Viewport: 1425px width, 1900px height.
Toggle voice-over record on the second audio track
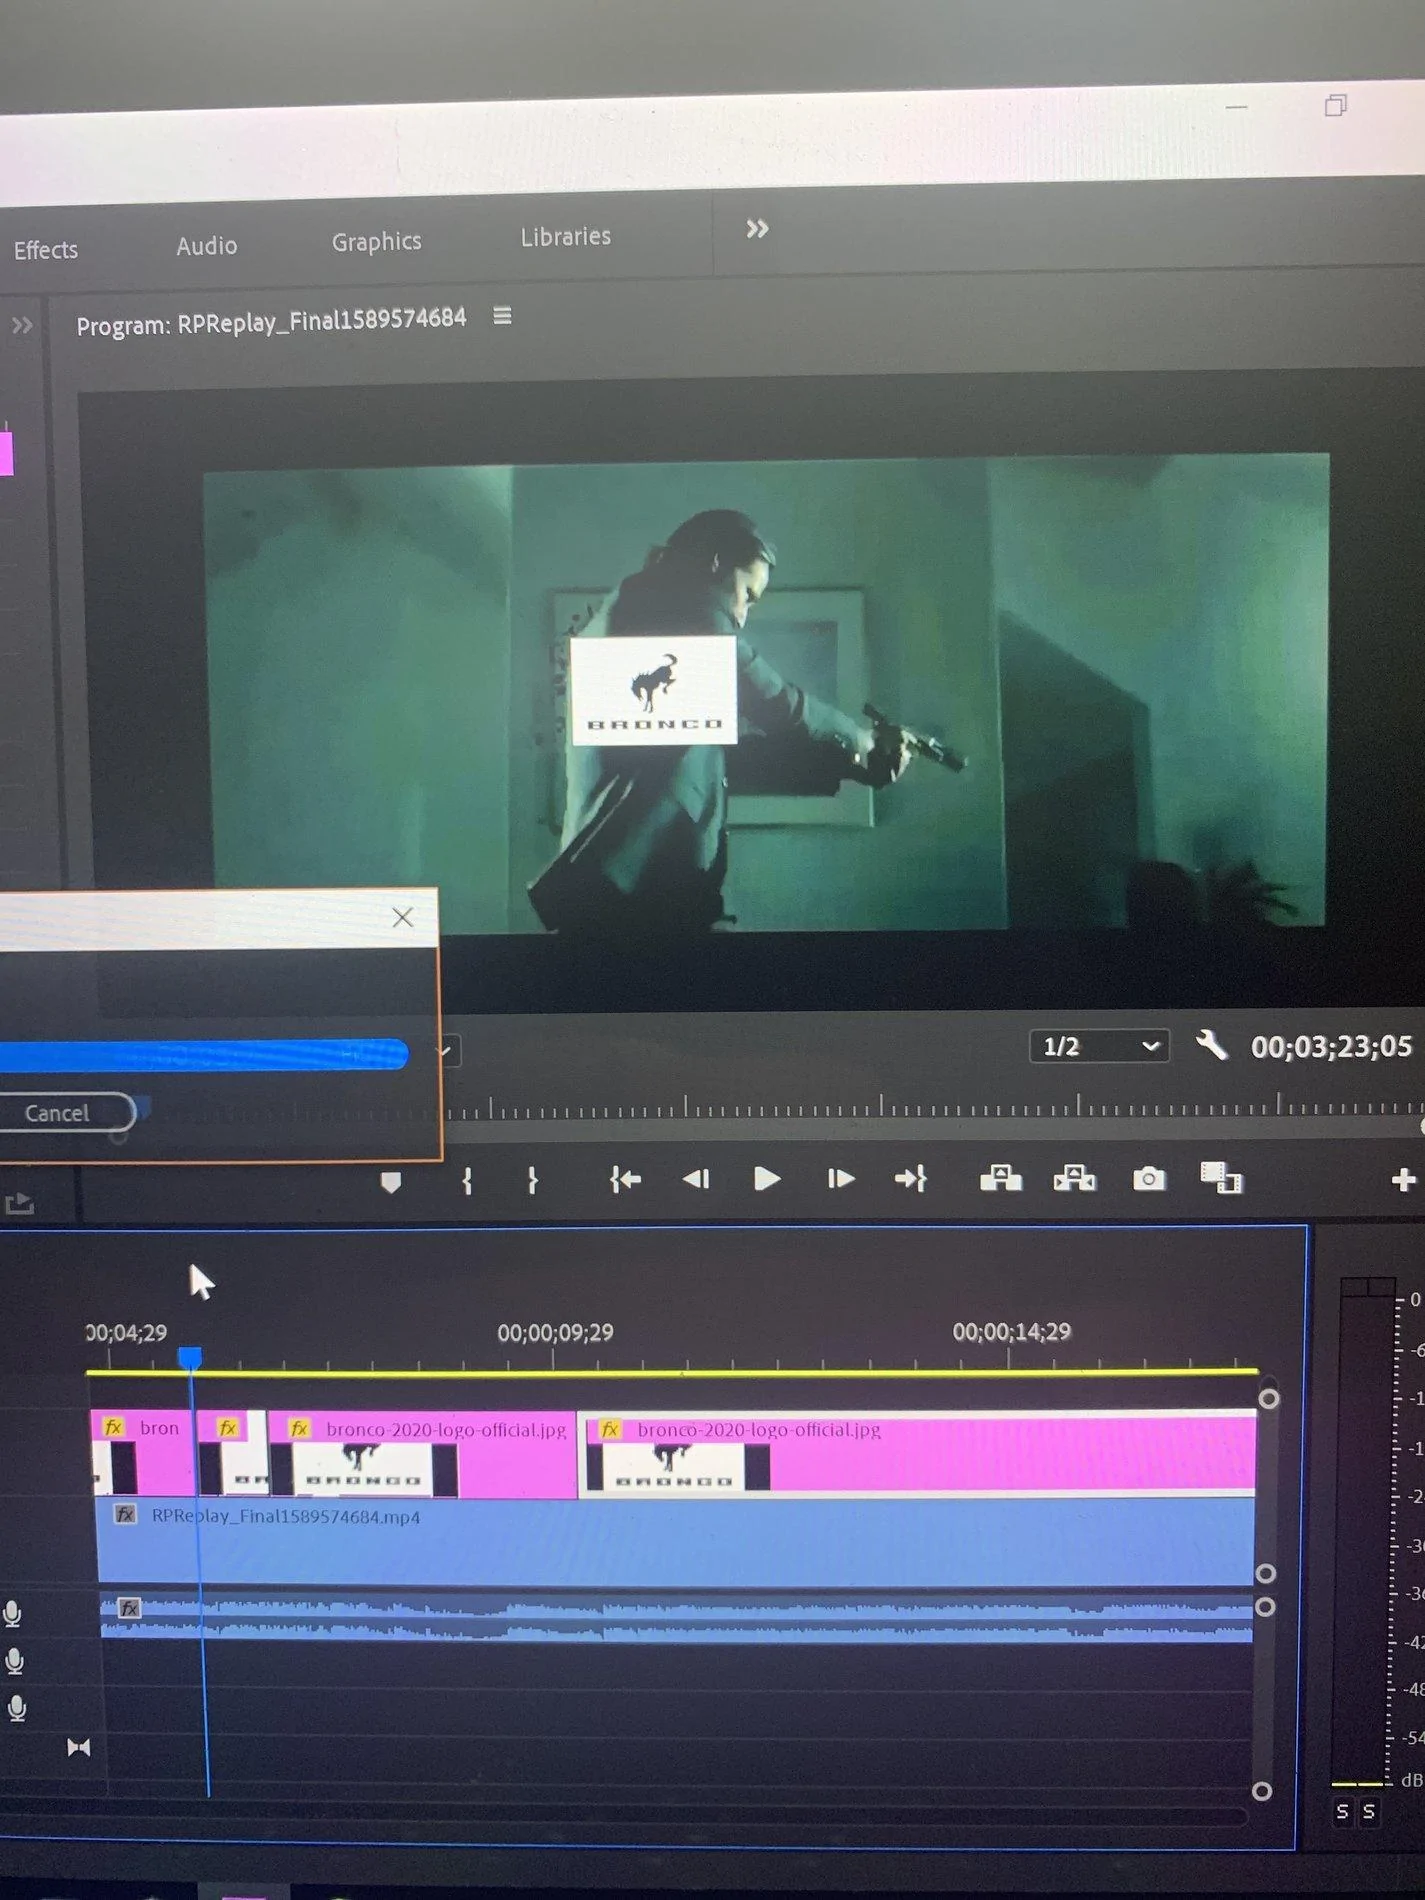pyautogui.click(x=15, y=1661)
